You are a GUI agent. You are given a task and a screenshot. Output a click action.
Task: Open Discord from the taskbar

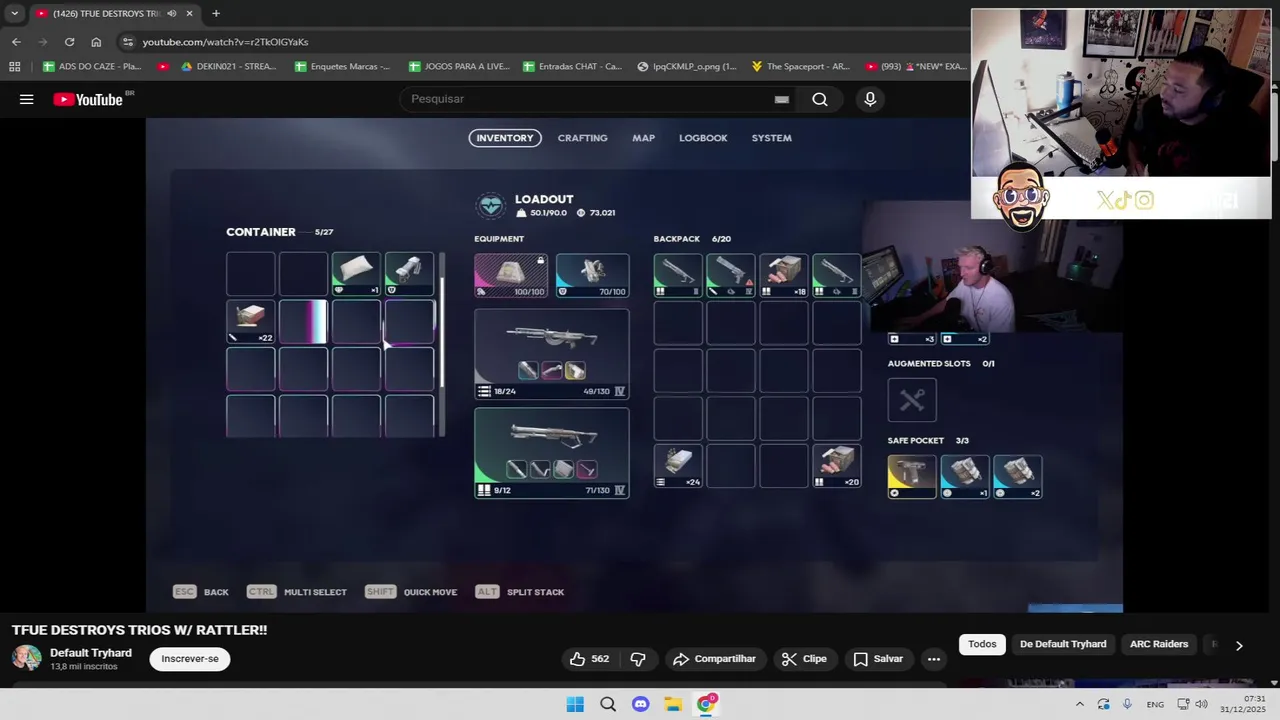pyautogui.click(x=641, y=704)
